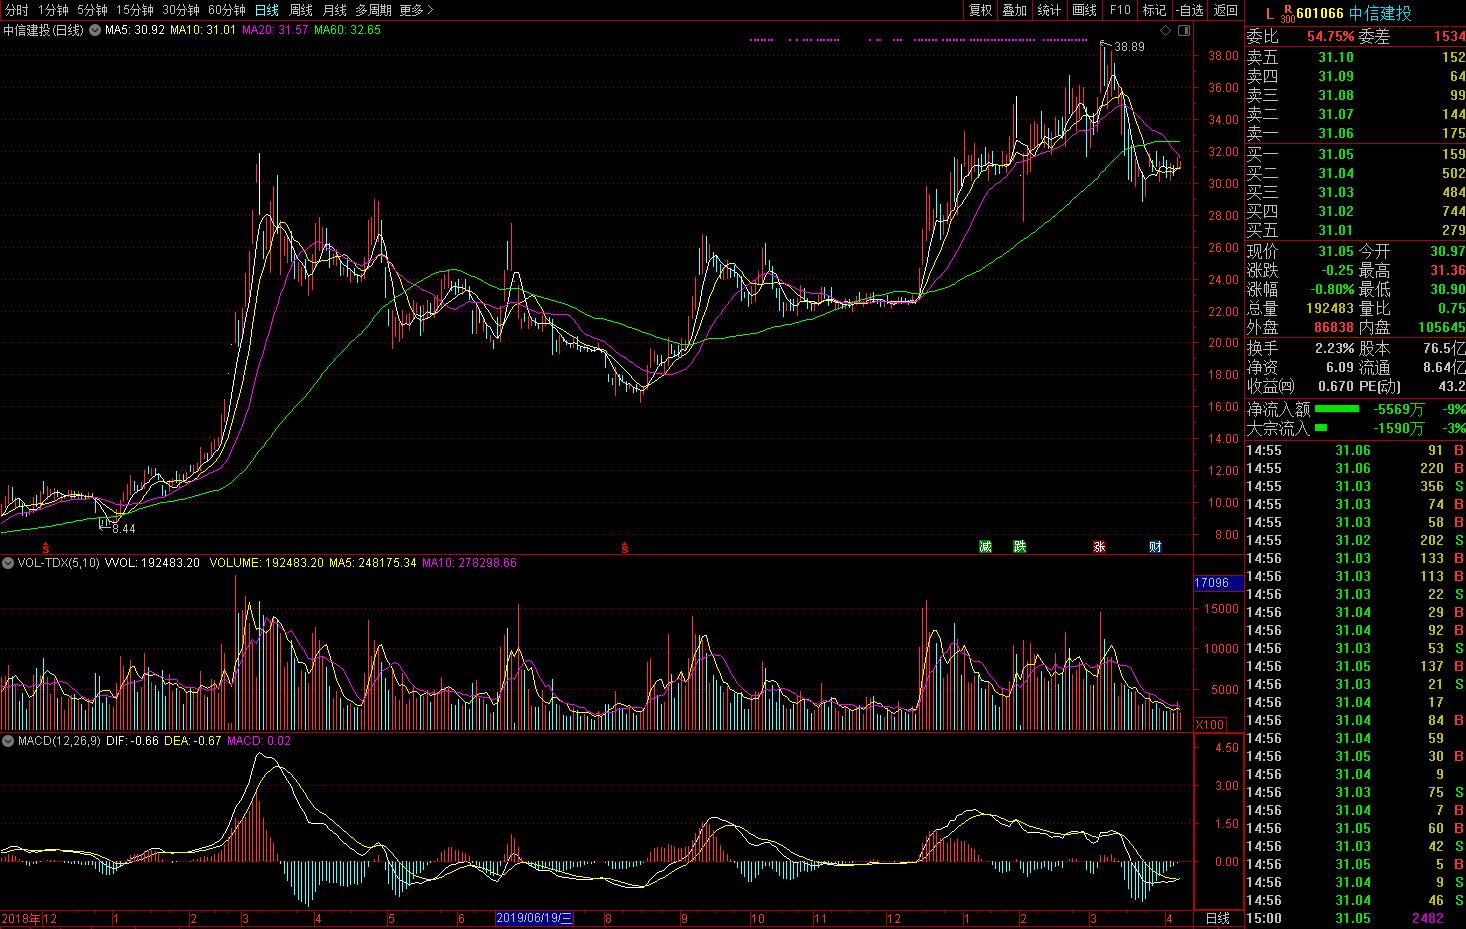Open 多周期 multi-period view
This screenshot has width=1466, height=929.
(373, 10)
